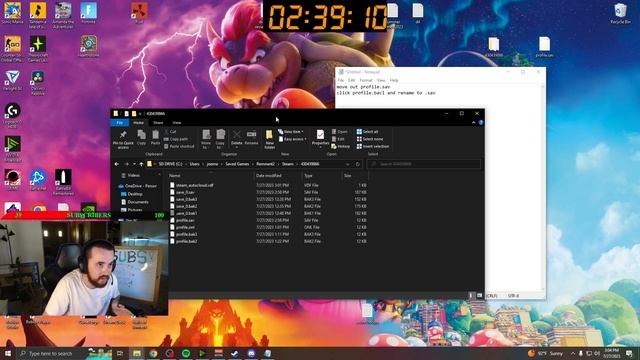
Task: Click the Fortnite desktop icon
Action: coord(88,13)
